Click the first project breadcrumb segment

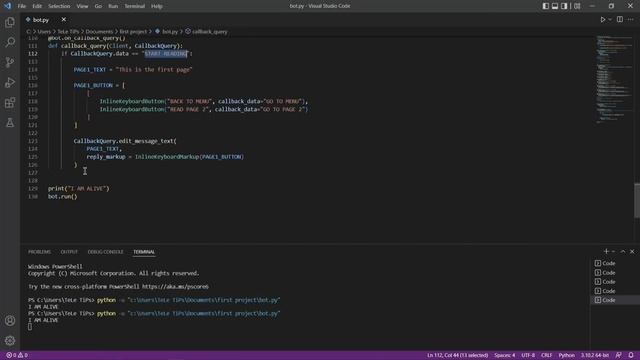coord(133,31)
